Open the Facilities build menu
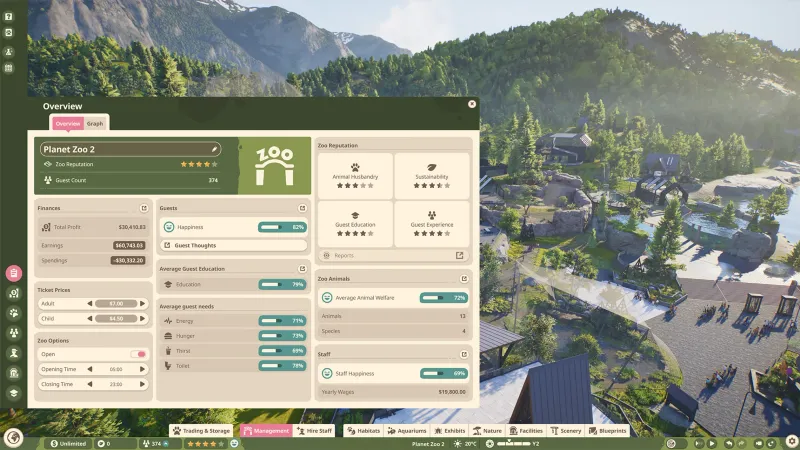The image size is (800, 450). [x=526, y=431]
